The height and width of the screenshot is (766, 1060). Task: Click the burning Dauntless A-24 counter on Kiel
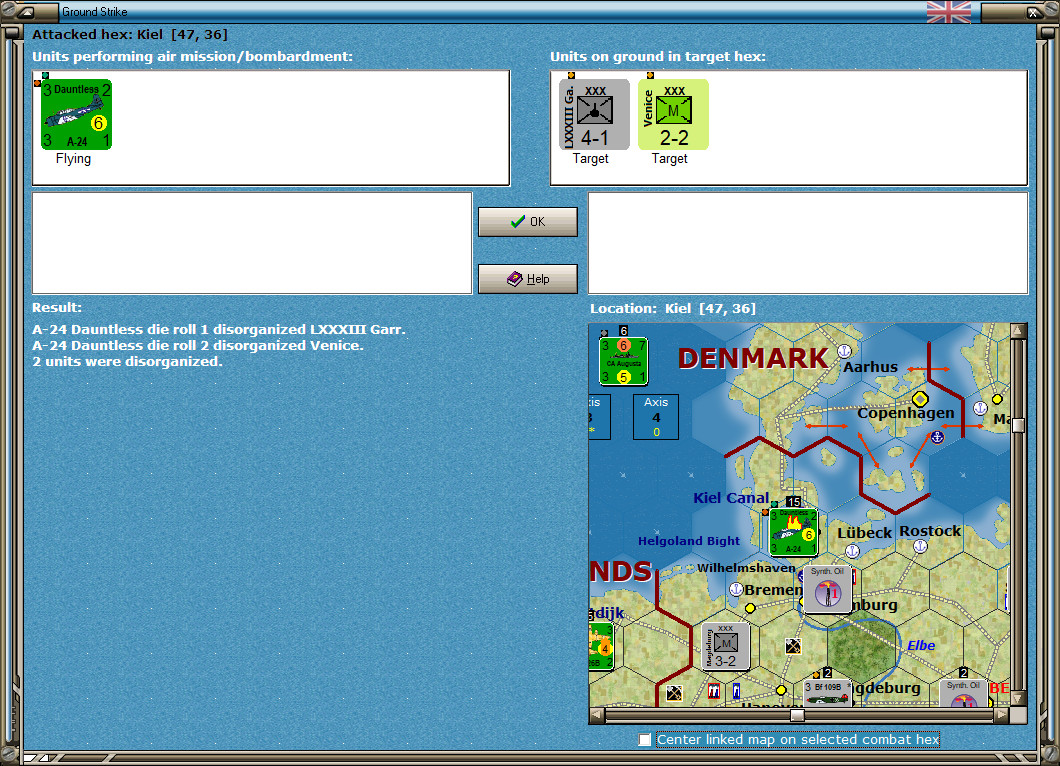point(794,532)
